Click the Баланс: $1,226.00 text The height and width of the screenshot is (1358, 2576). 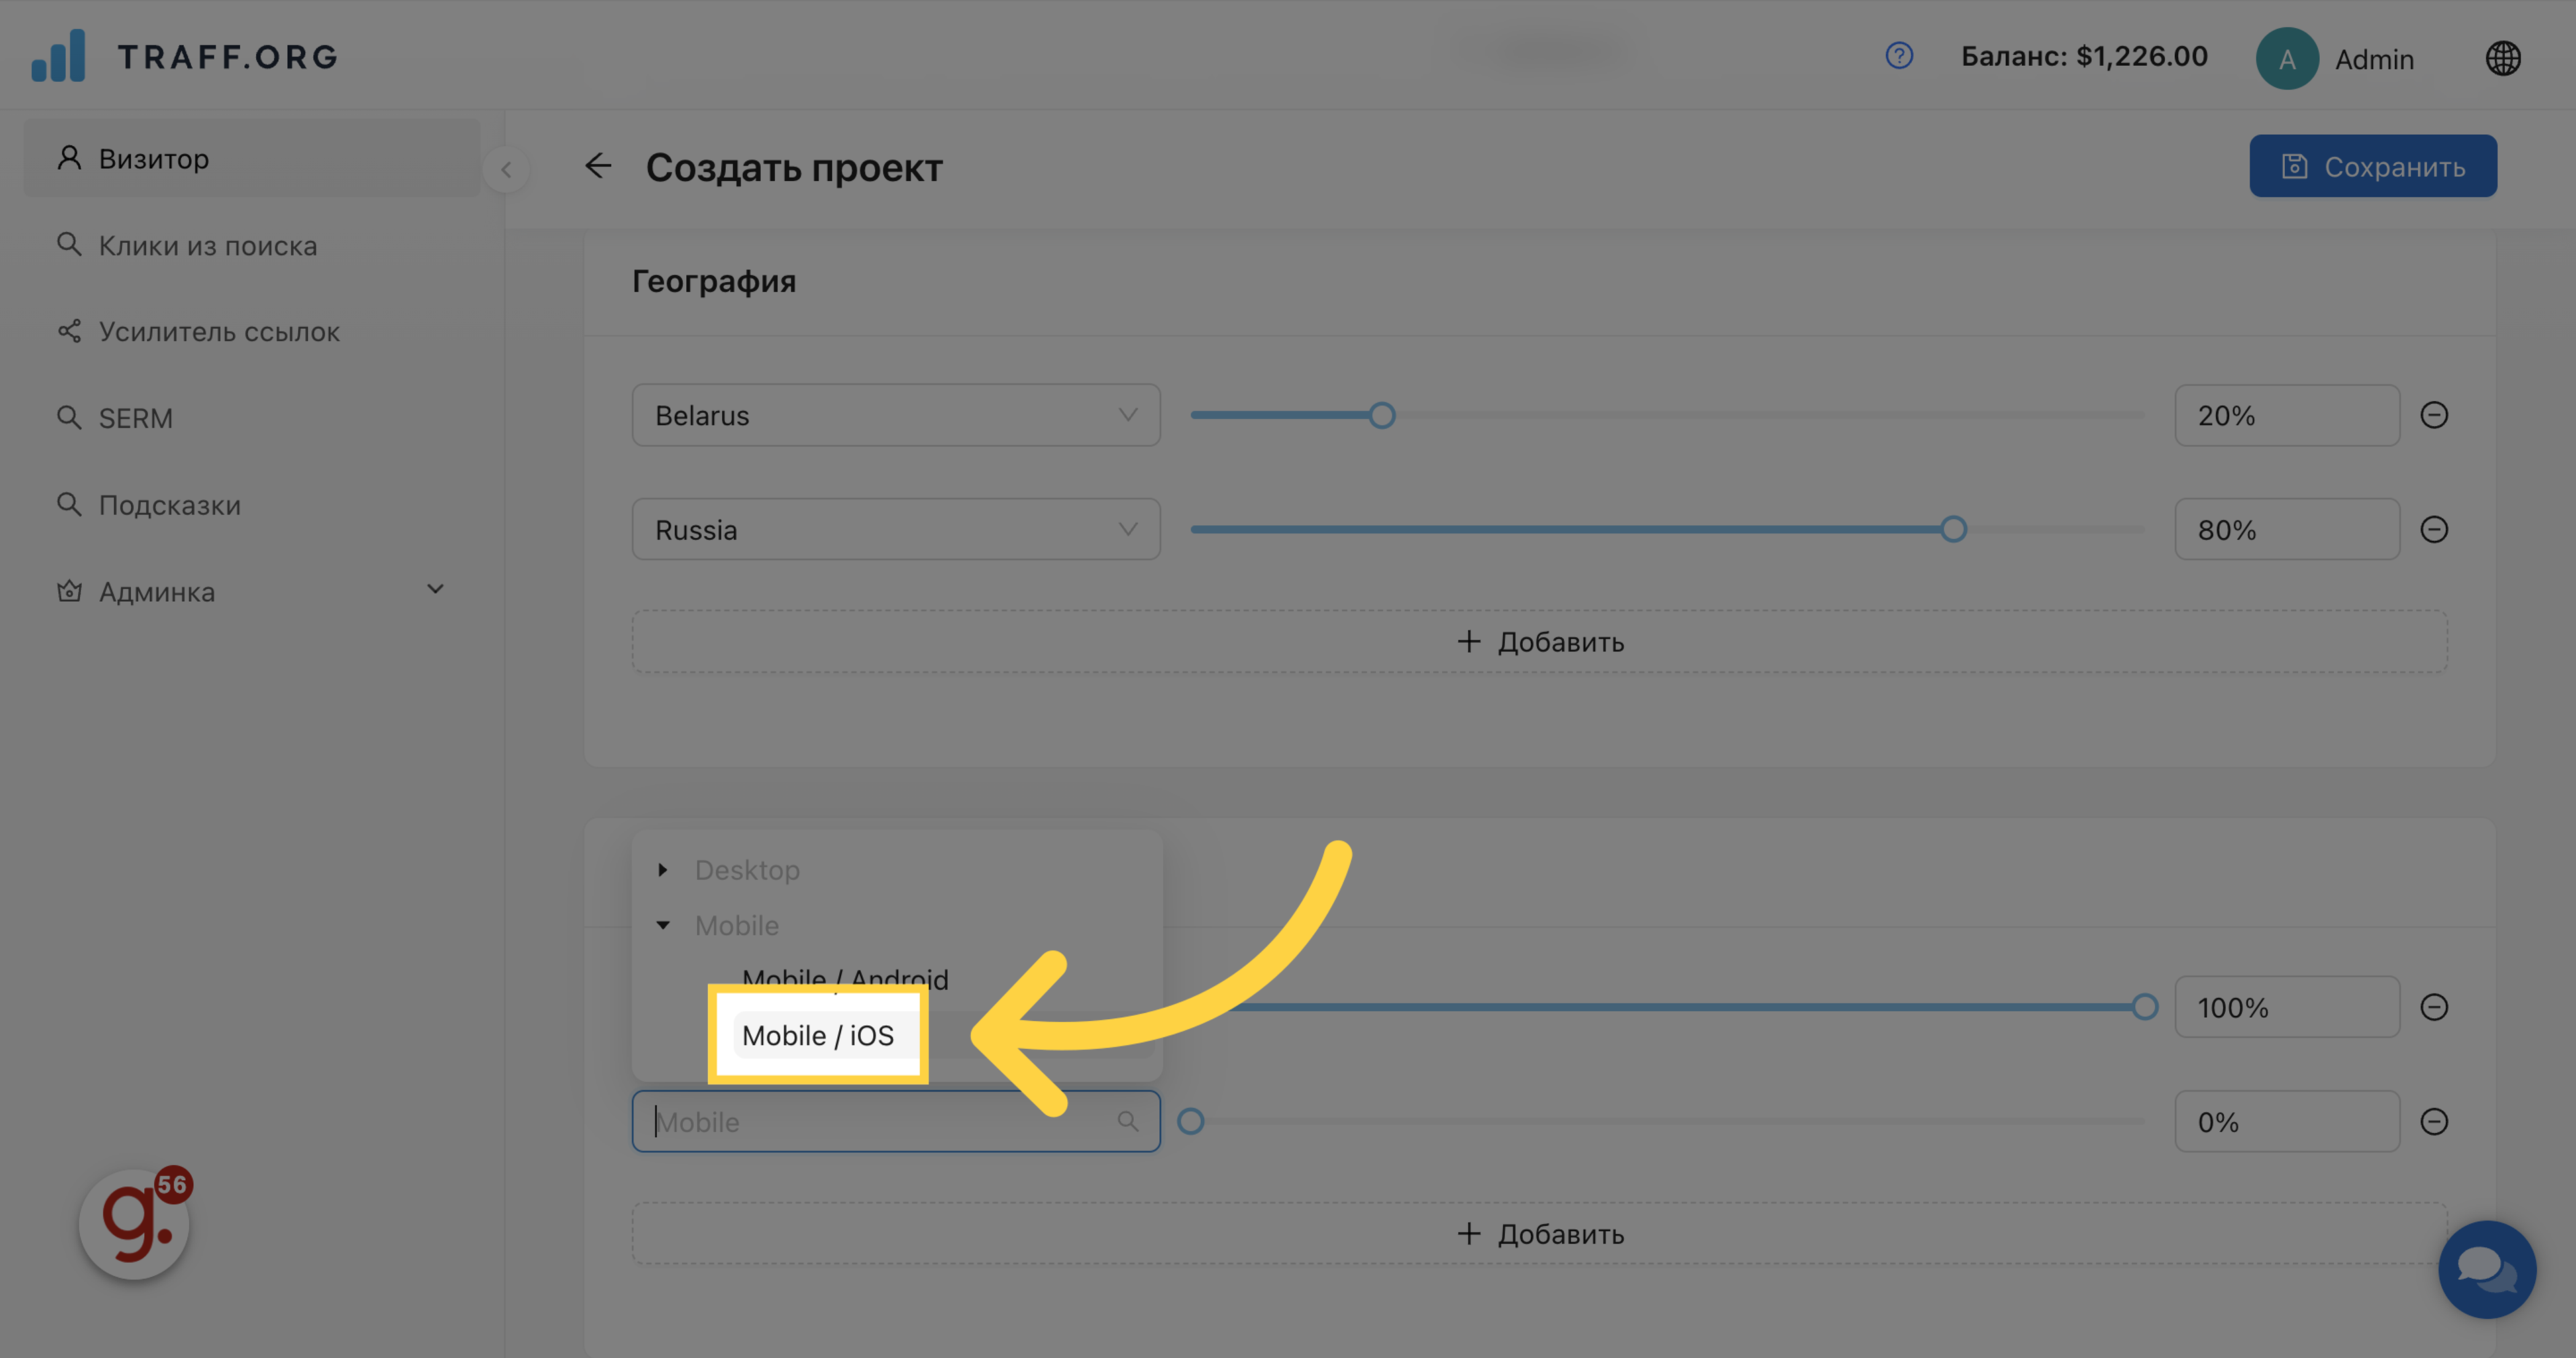(x=2084, y=56)
